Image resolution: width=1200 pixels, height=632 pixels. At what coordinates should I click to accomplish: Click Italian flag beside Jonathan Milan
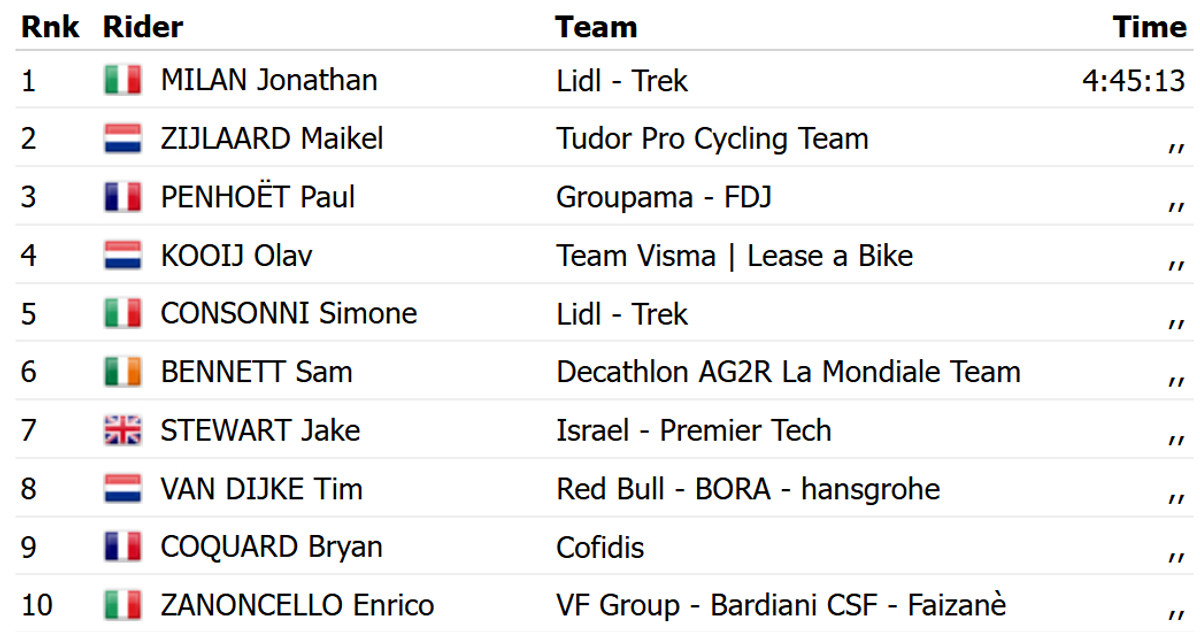click(122, 80)
